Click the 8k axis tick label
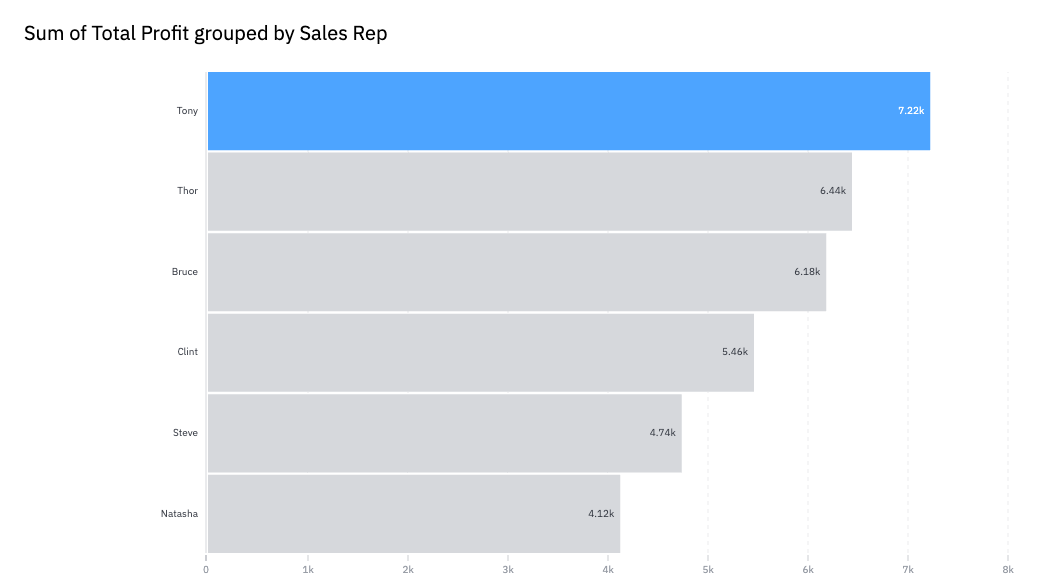Viewport: 1040px width, 586px height. (1008, 570)
